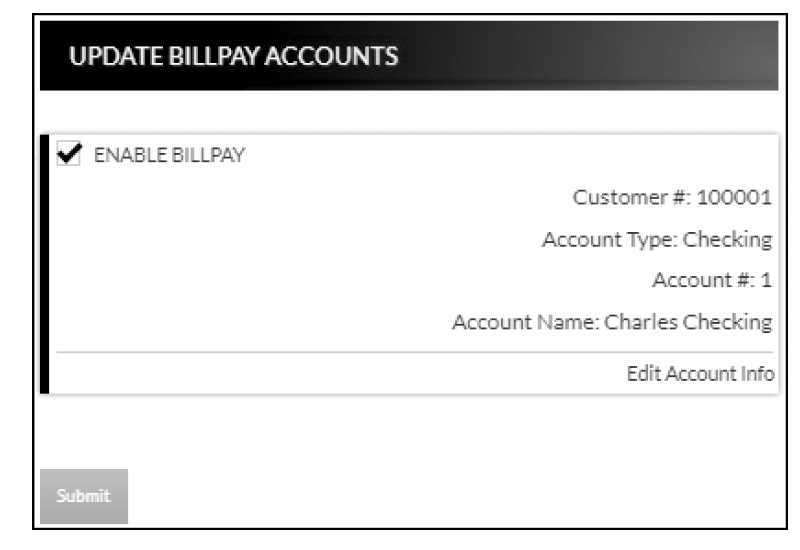This screenshot has width=800, height=550.
Task: Select the Account Name label
Action: (524, 323)
